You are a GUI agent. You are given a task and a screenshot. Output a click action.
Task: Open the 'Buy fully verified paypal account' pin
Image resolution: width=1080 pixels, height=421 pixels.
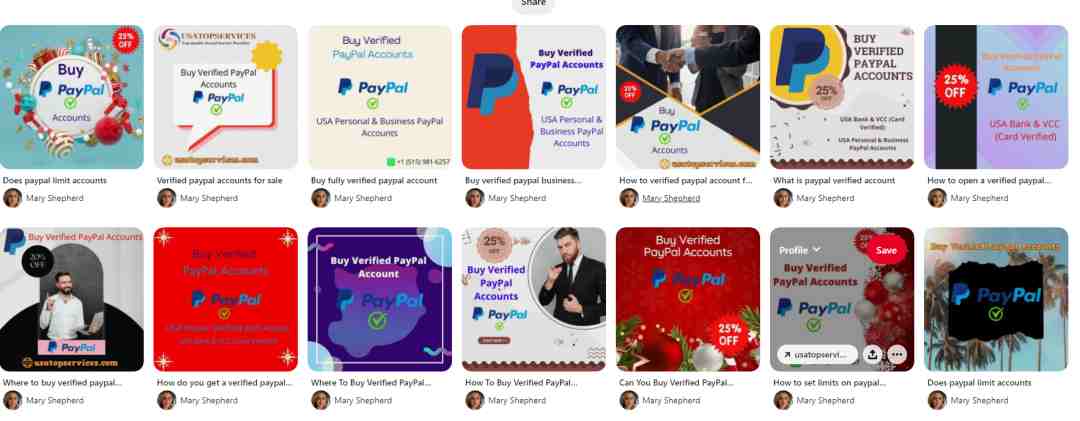click(380, 97)
